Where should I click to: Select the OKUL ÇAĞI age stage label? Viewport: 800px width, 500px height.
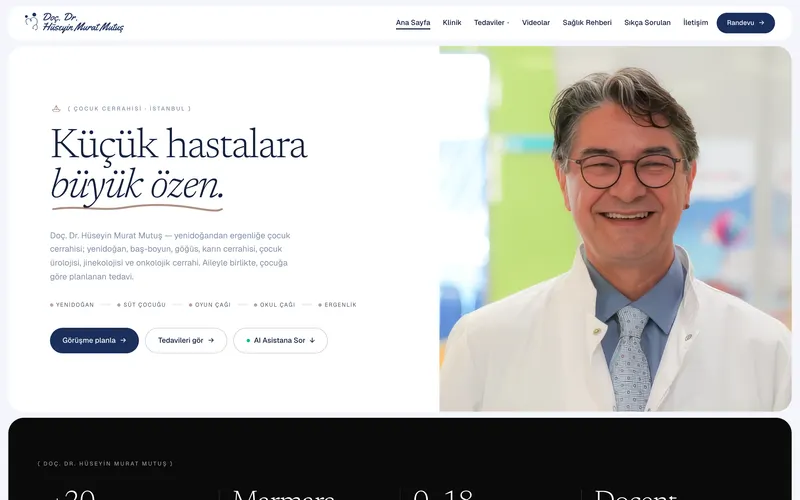click(274, 305)
